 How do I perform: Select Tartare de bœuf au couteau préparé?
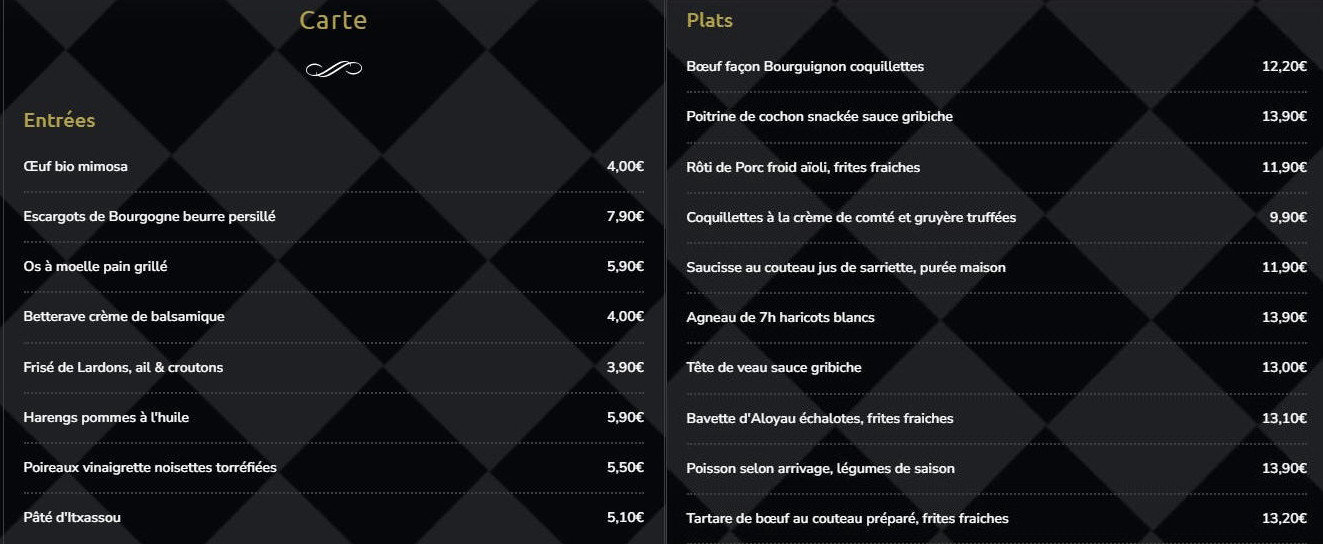tap(847, 518)
